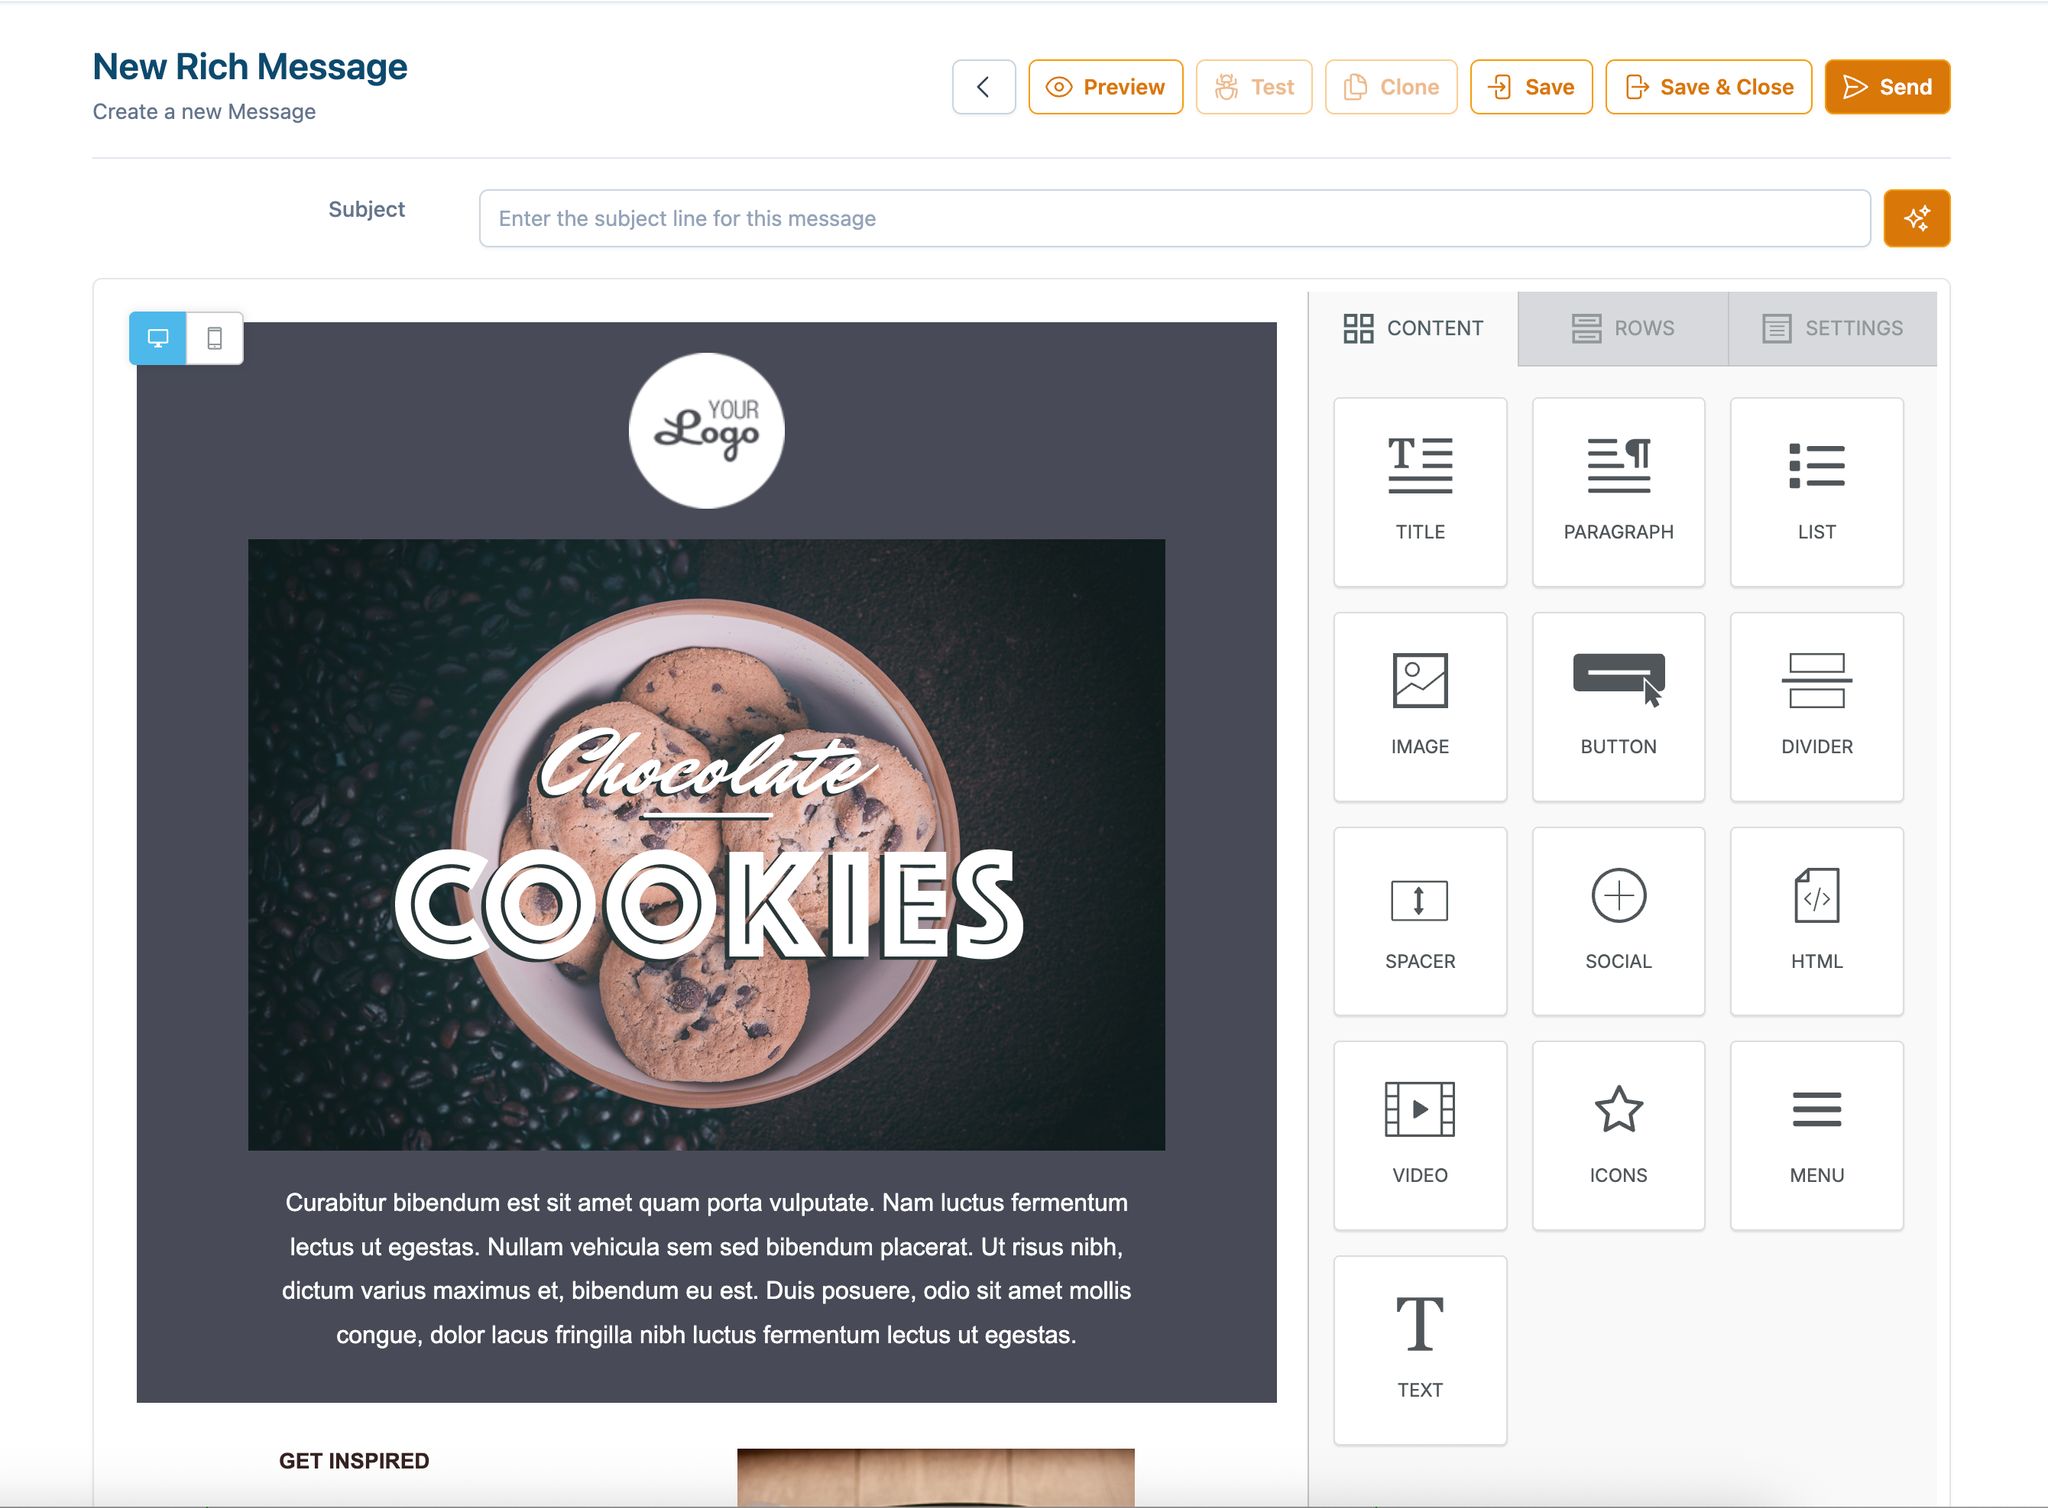The height and width of the screenshot is (1508, 2048).
Task: Choose the Spacer content block
Action: 1420,921
